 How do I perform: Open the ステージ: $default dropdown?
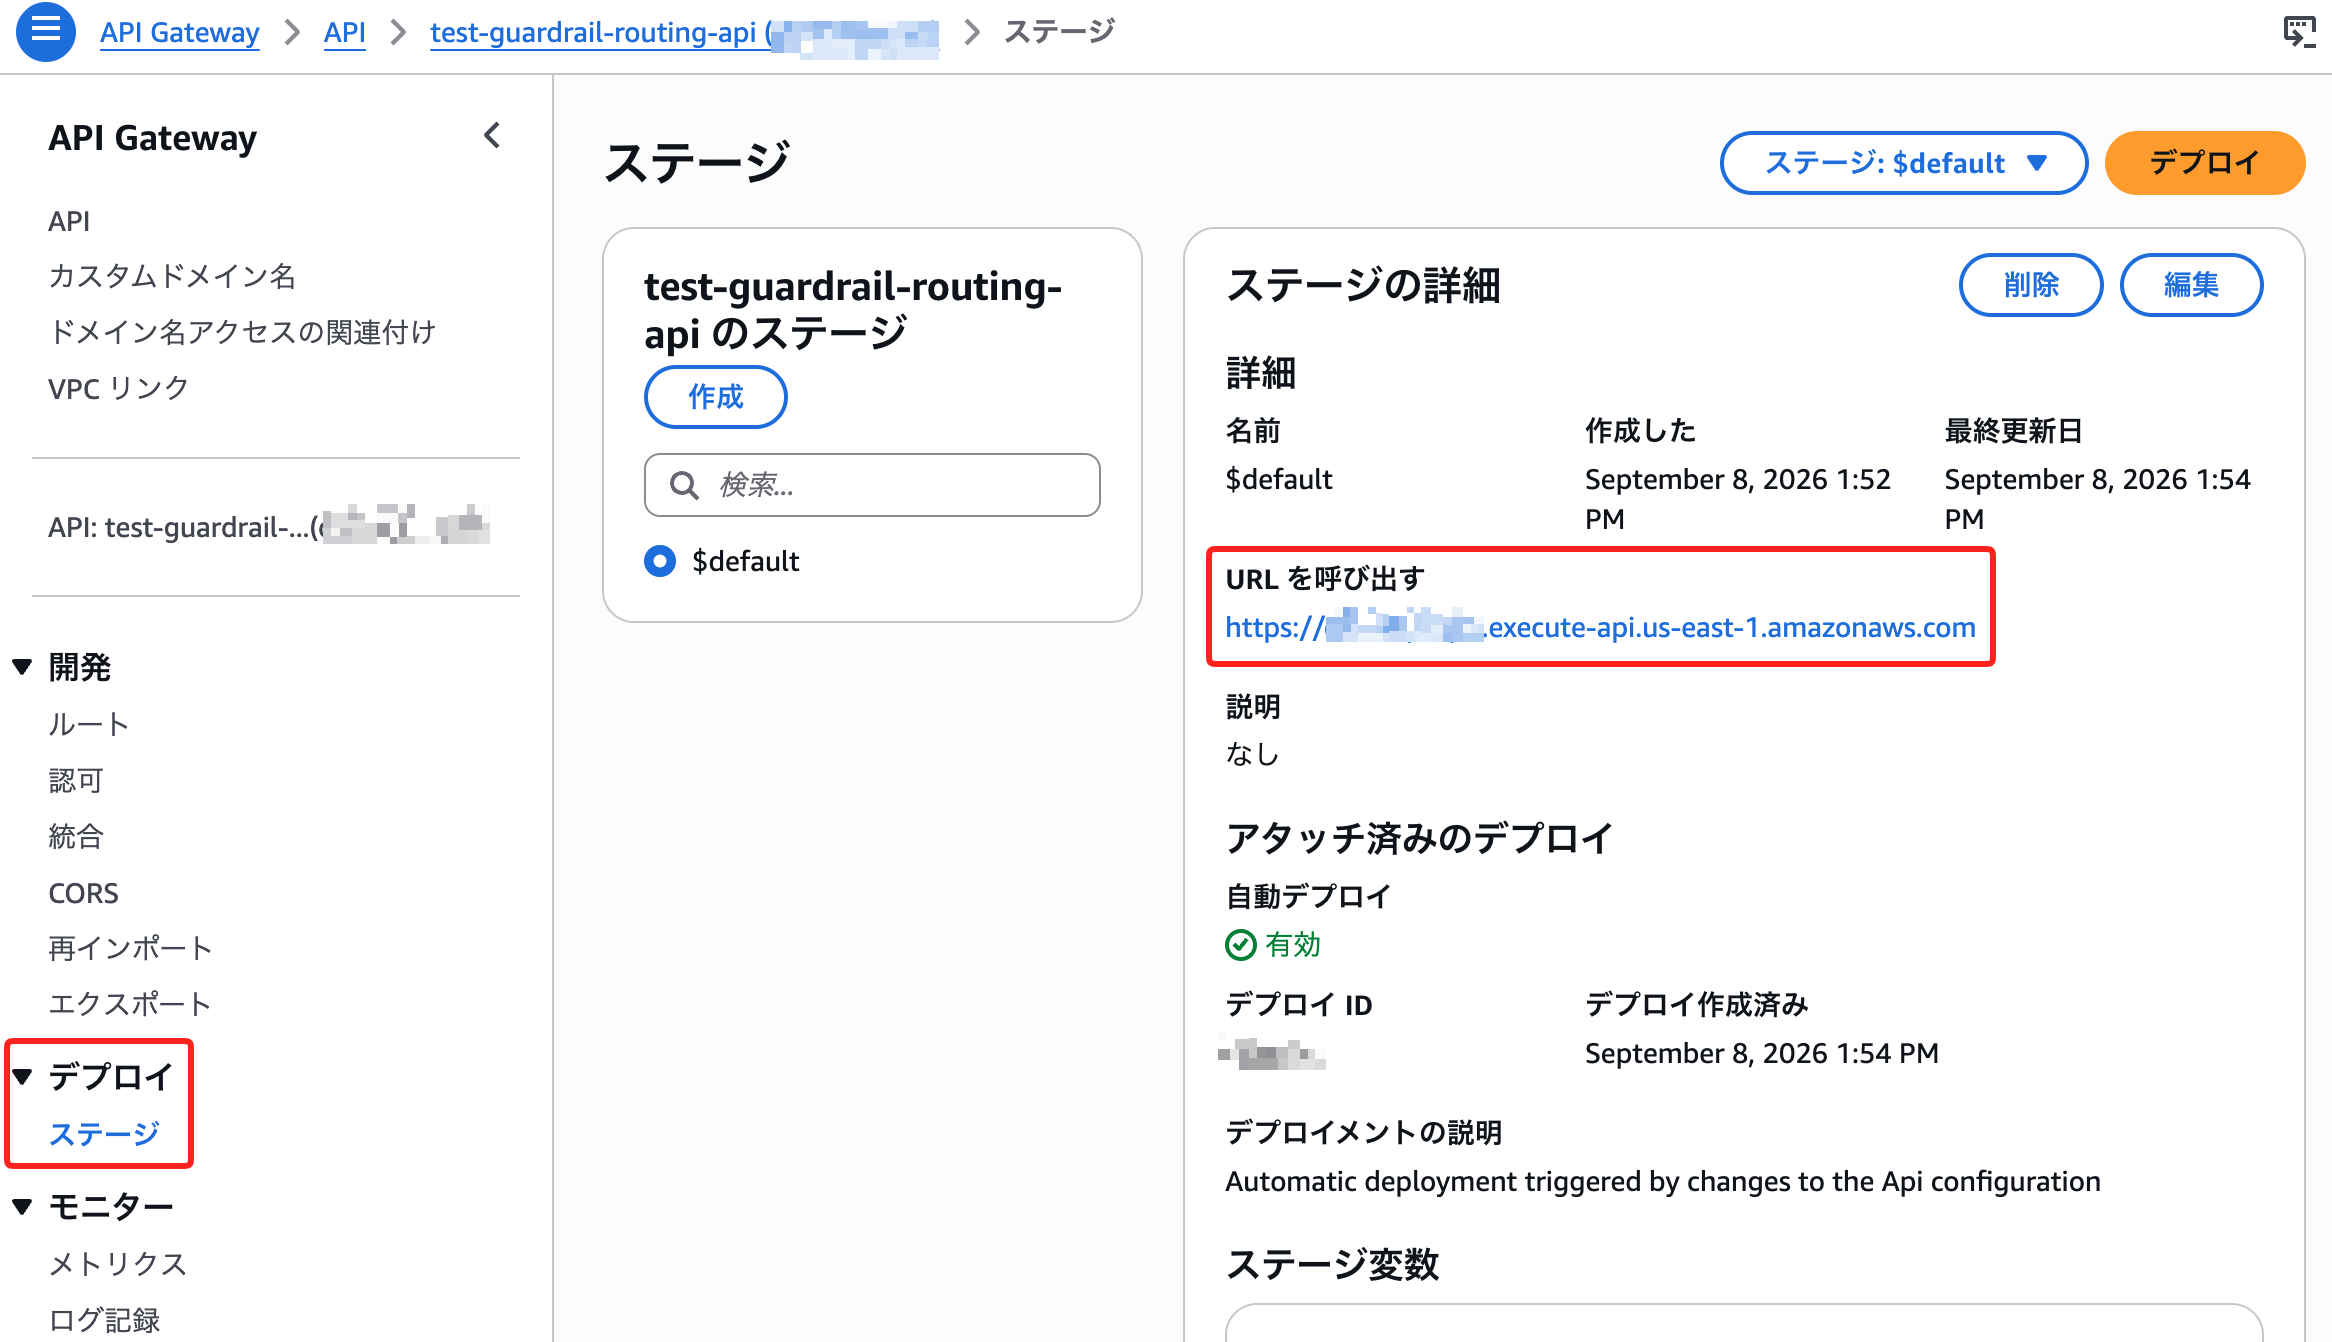(1903, 163)
